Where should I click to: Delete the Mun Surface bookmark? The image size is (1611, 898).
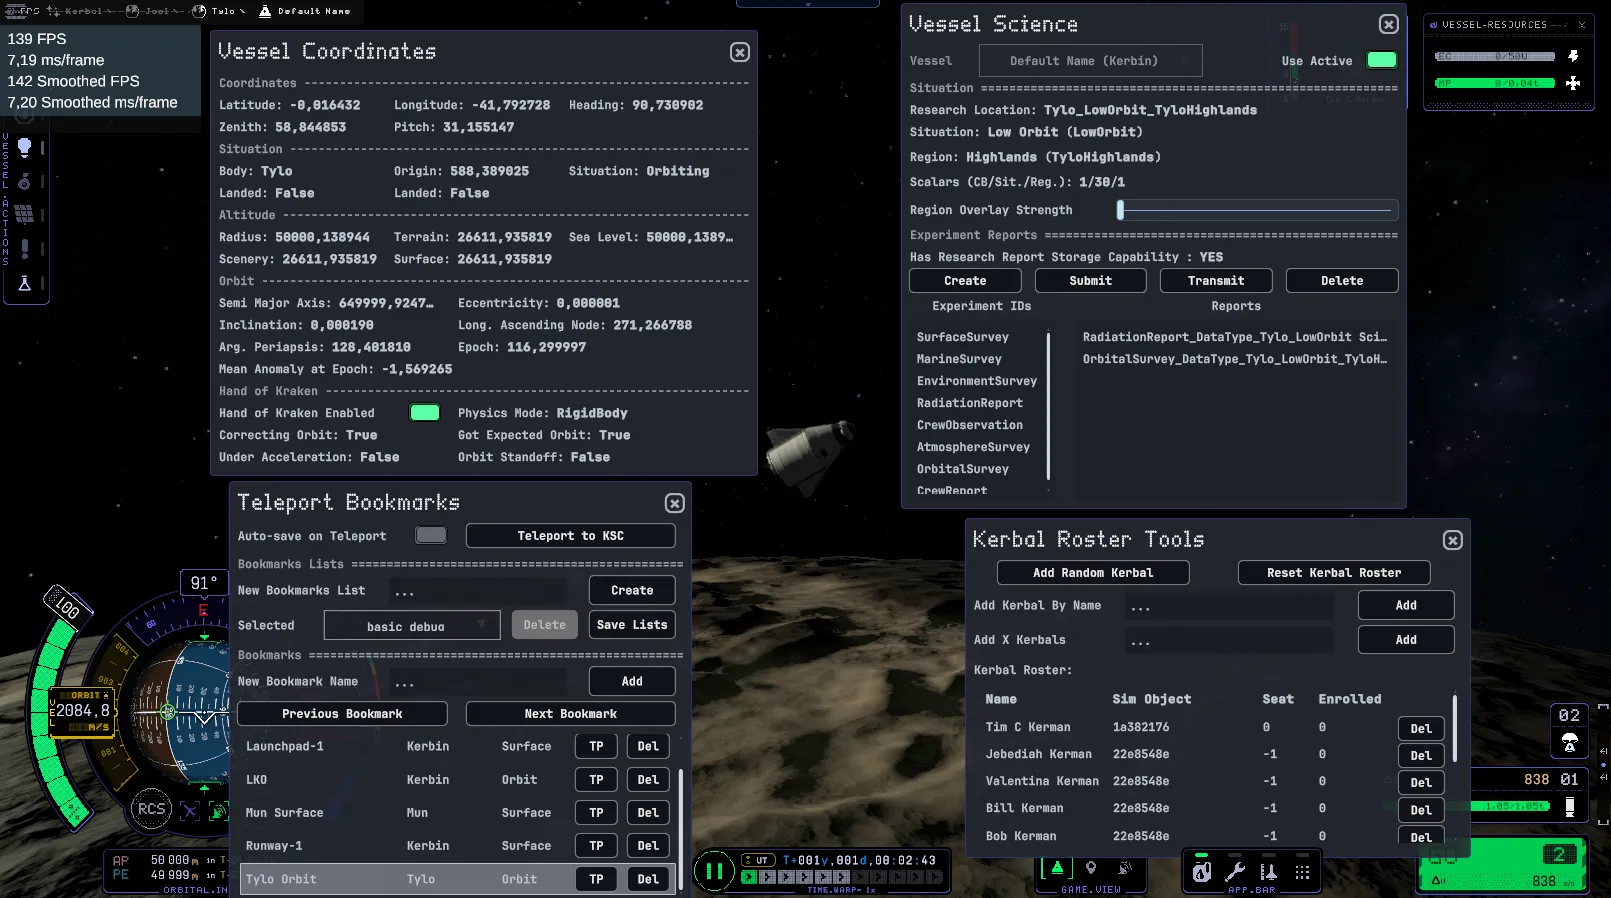click(648, 813)
